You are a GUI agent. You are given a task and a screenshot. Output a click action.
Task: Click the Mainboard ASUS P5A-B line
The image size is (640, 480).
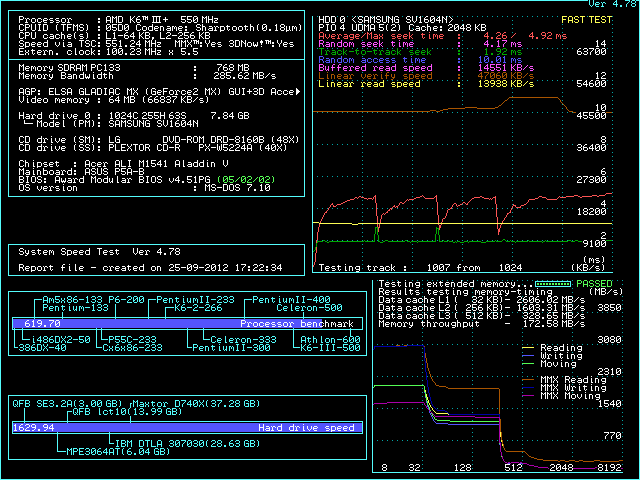pos(81,172)
